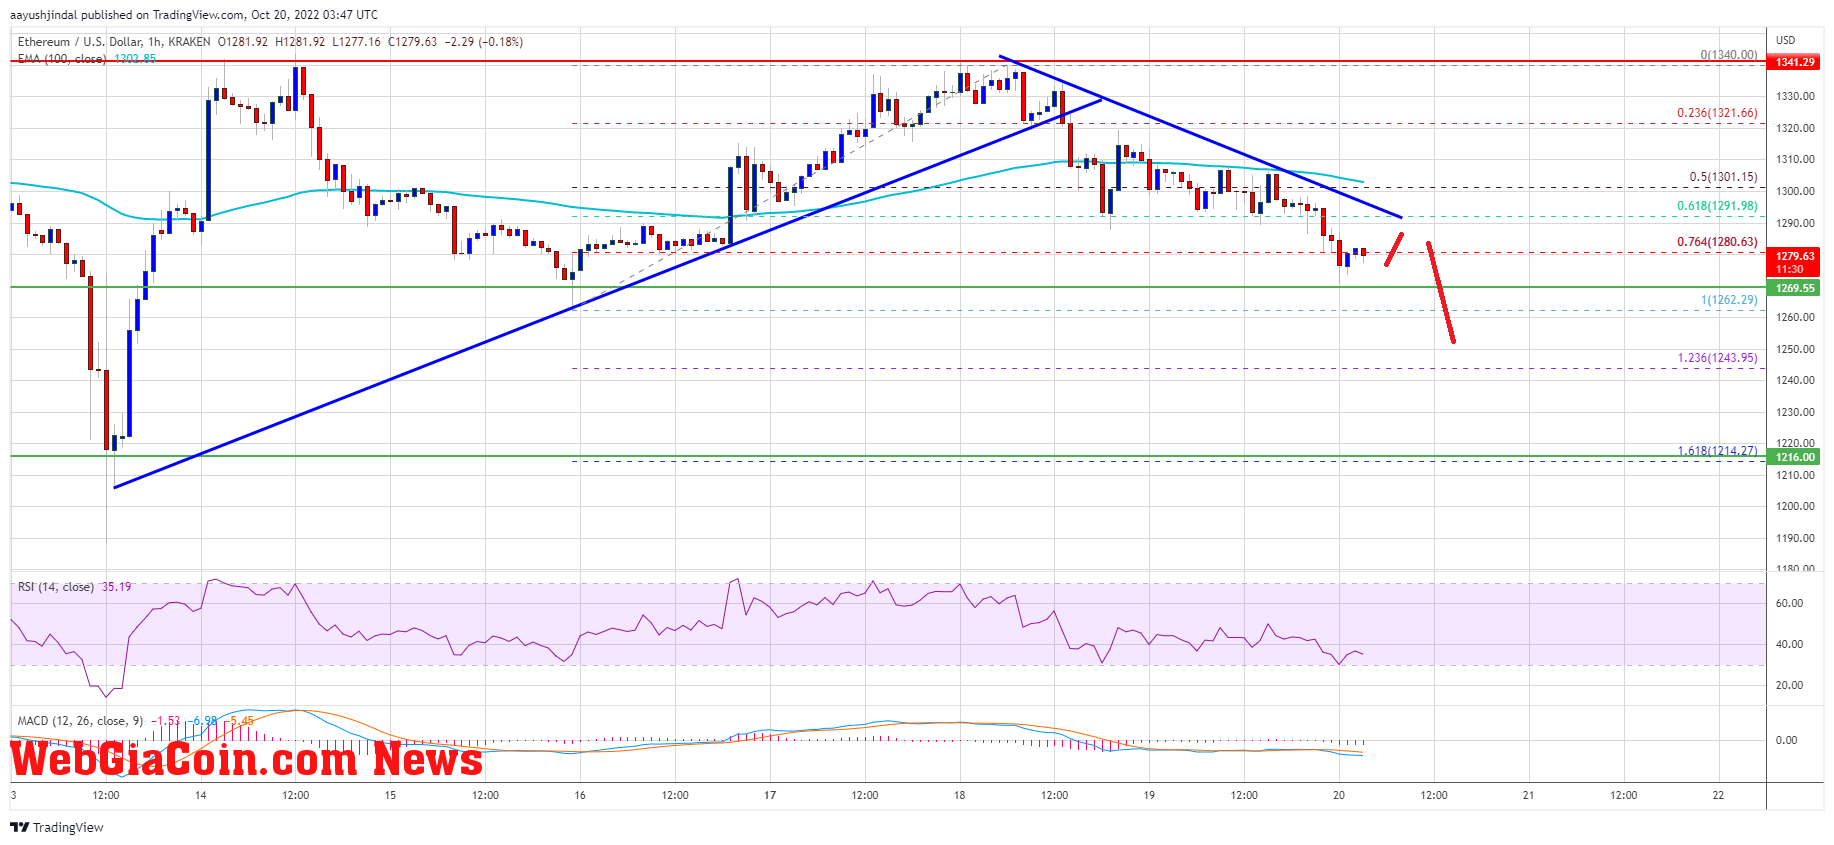Click the 1330.00 price axis label

click(1795, 96)
